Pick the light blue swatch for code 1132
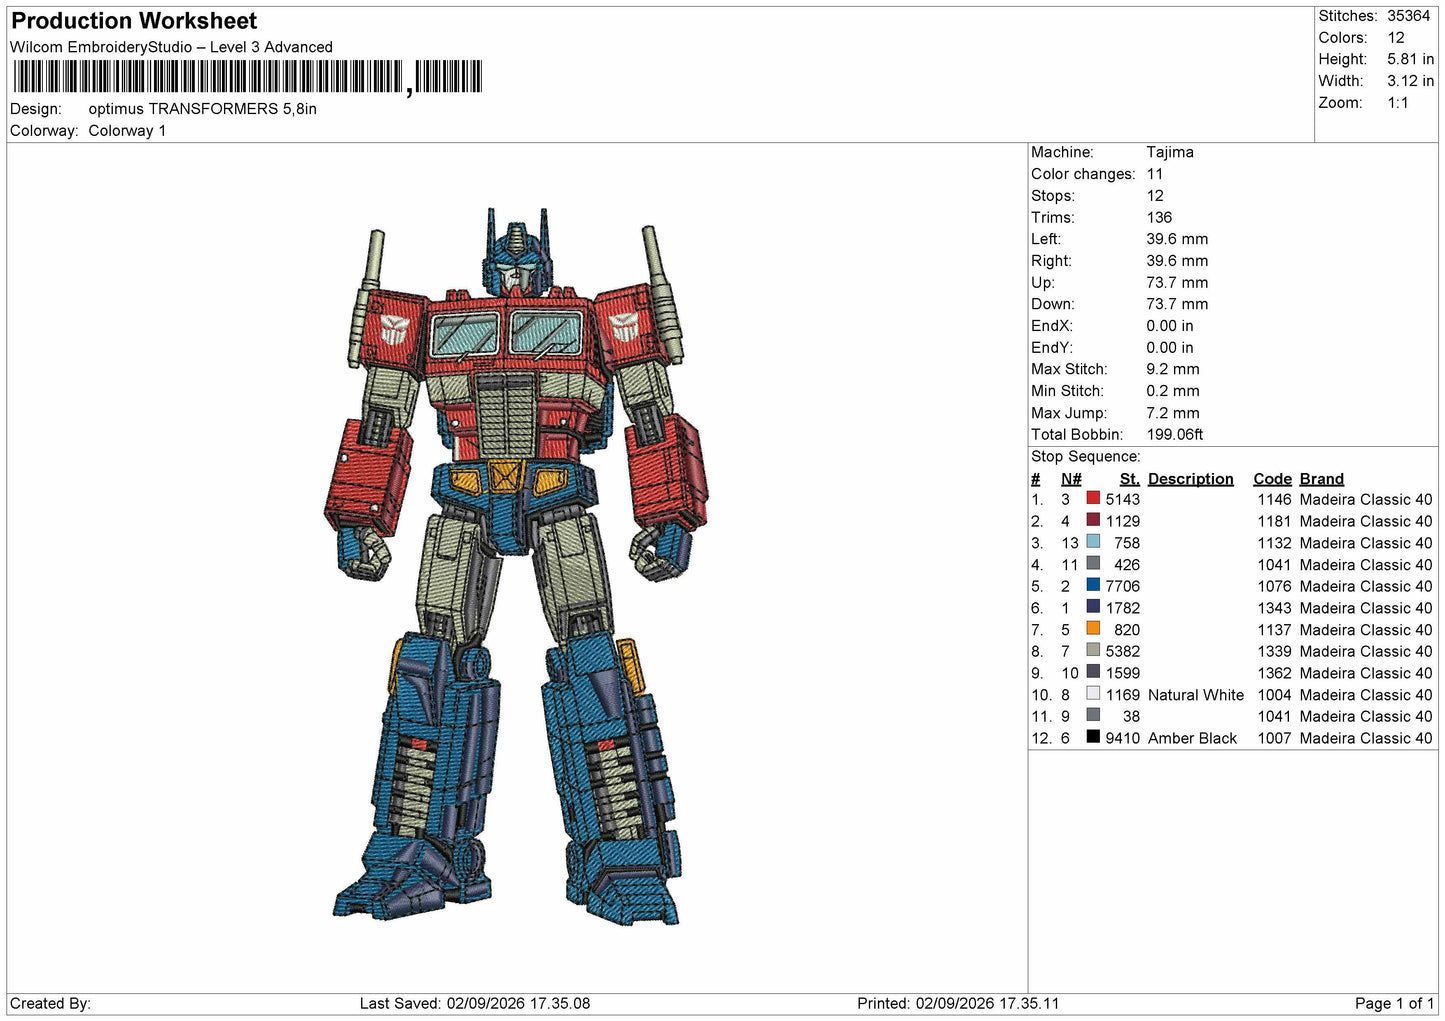This screenshot has height=1021, width=1445. tap(1093, 542)
